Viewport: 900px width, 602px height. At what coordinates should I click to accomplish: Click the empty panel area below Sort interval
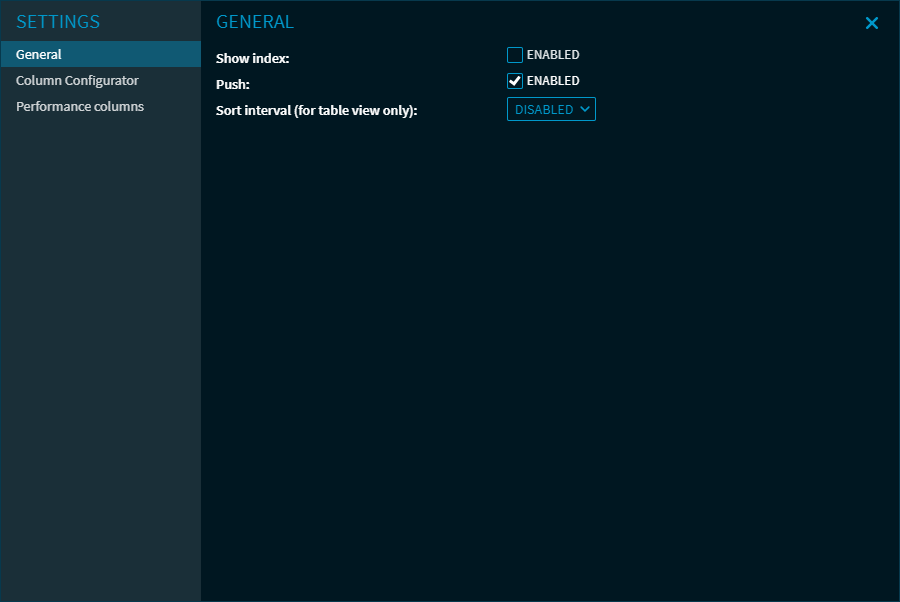pyautogui.click(x=550, y=350)
